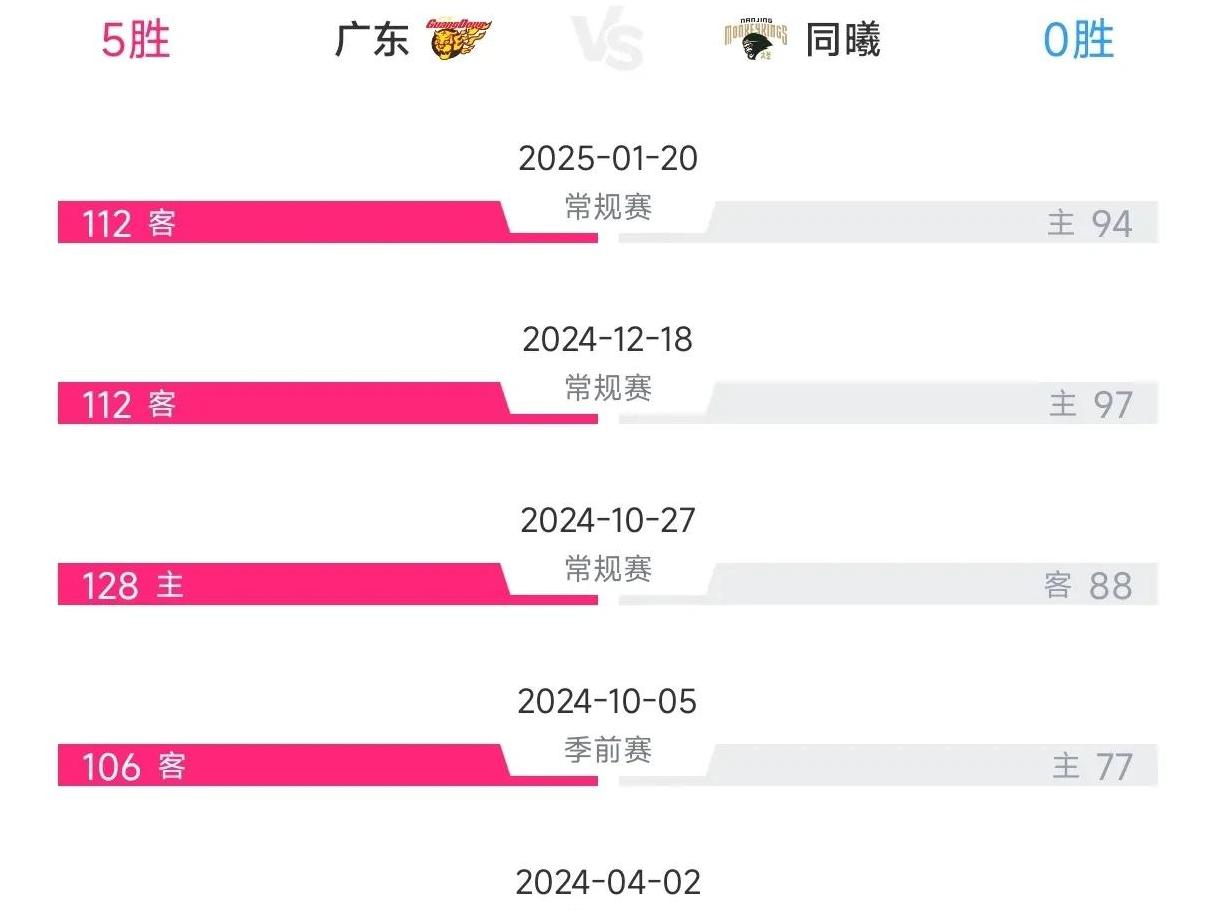Select 常规赛 label under 2024-10-27
This screenshot has width=1216, height=911.
(608, 568)
